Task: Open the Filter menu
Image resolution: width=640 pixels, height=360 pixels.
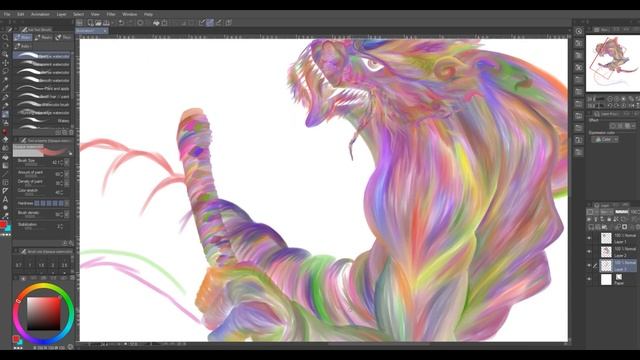Action: tap(111, 14)
